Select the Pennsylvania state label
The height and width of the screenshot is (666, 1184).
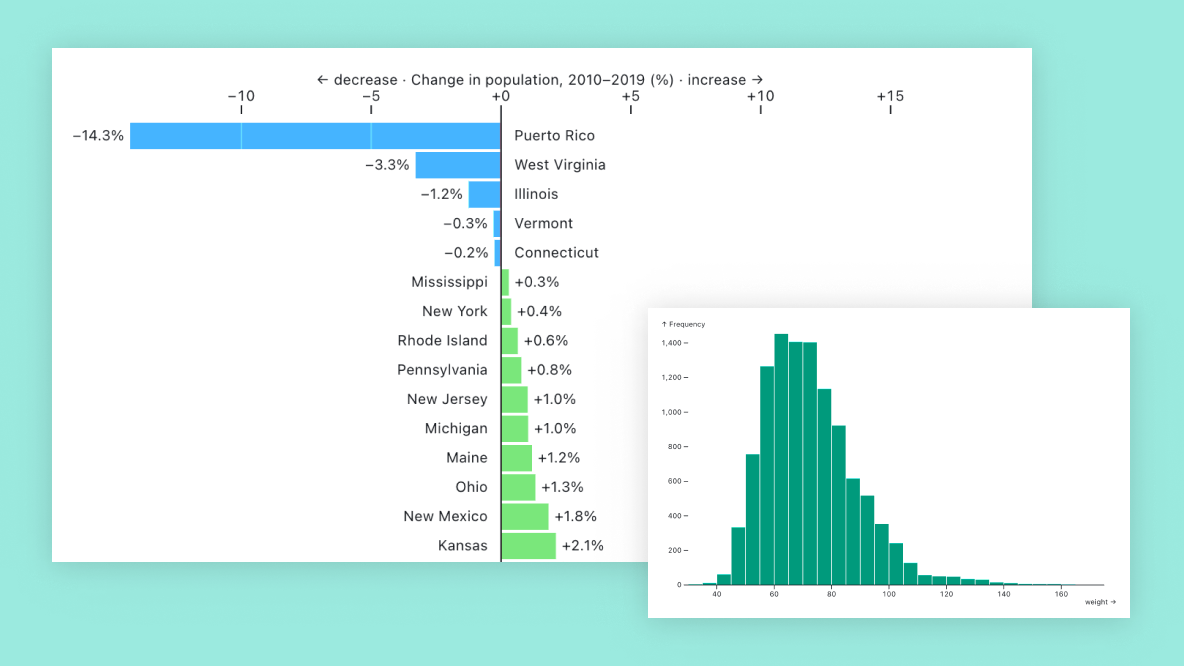pyautogui.click(x=442, y=369)
